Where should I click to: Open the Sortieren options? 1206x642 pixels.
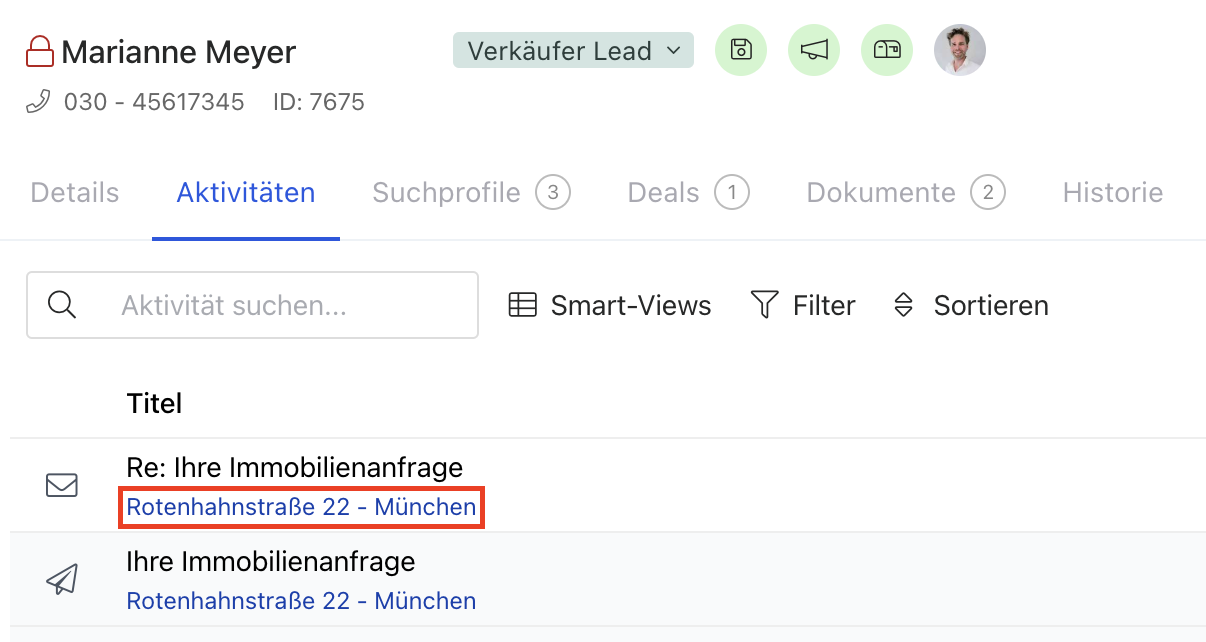pyautogui.click(x=970, y=305)
